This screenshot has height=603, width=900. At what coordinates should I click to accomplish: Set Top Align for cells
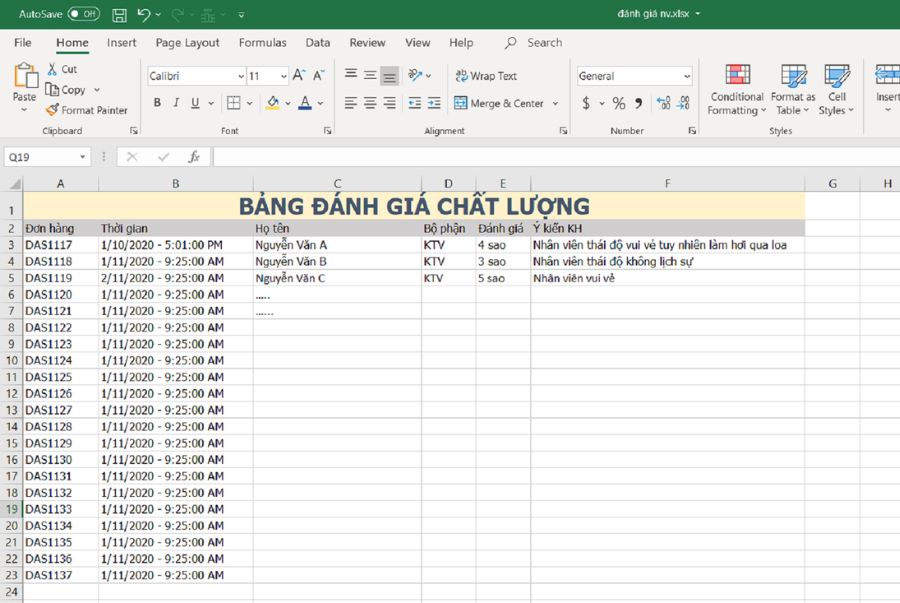[351, 75]
